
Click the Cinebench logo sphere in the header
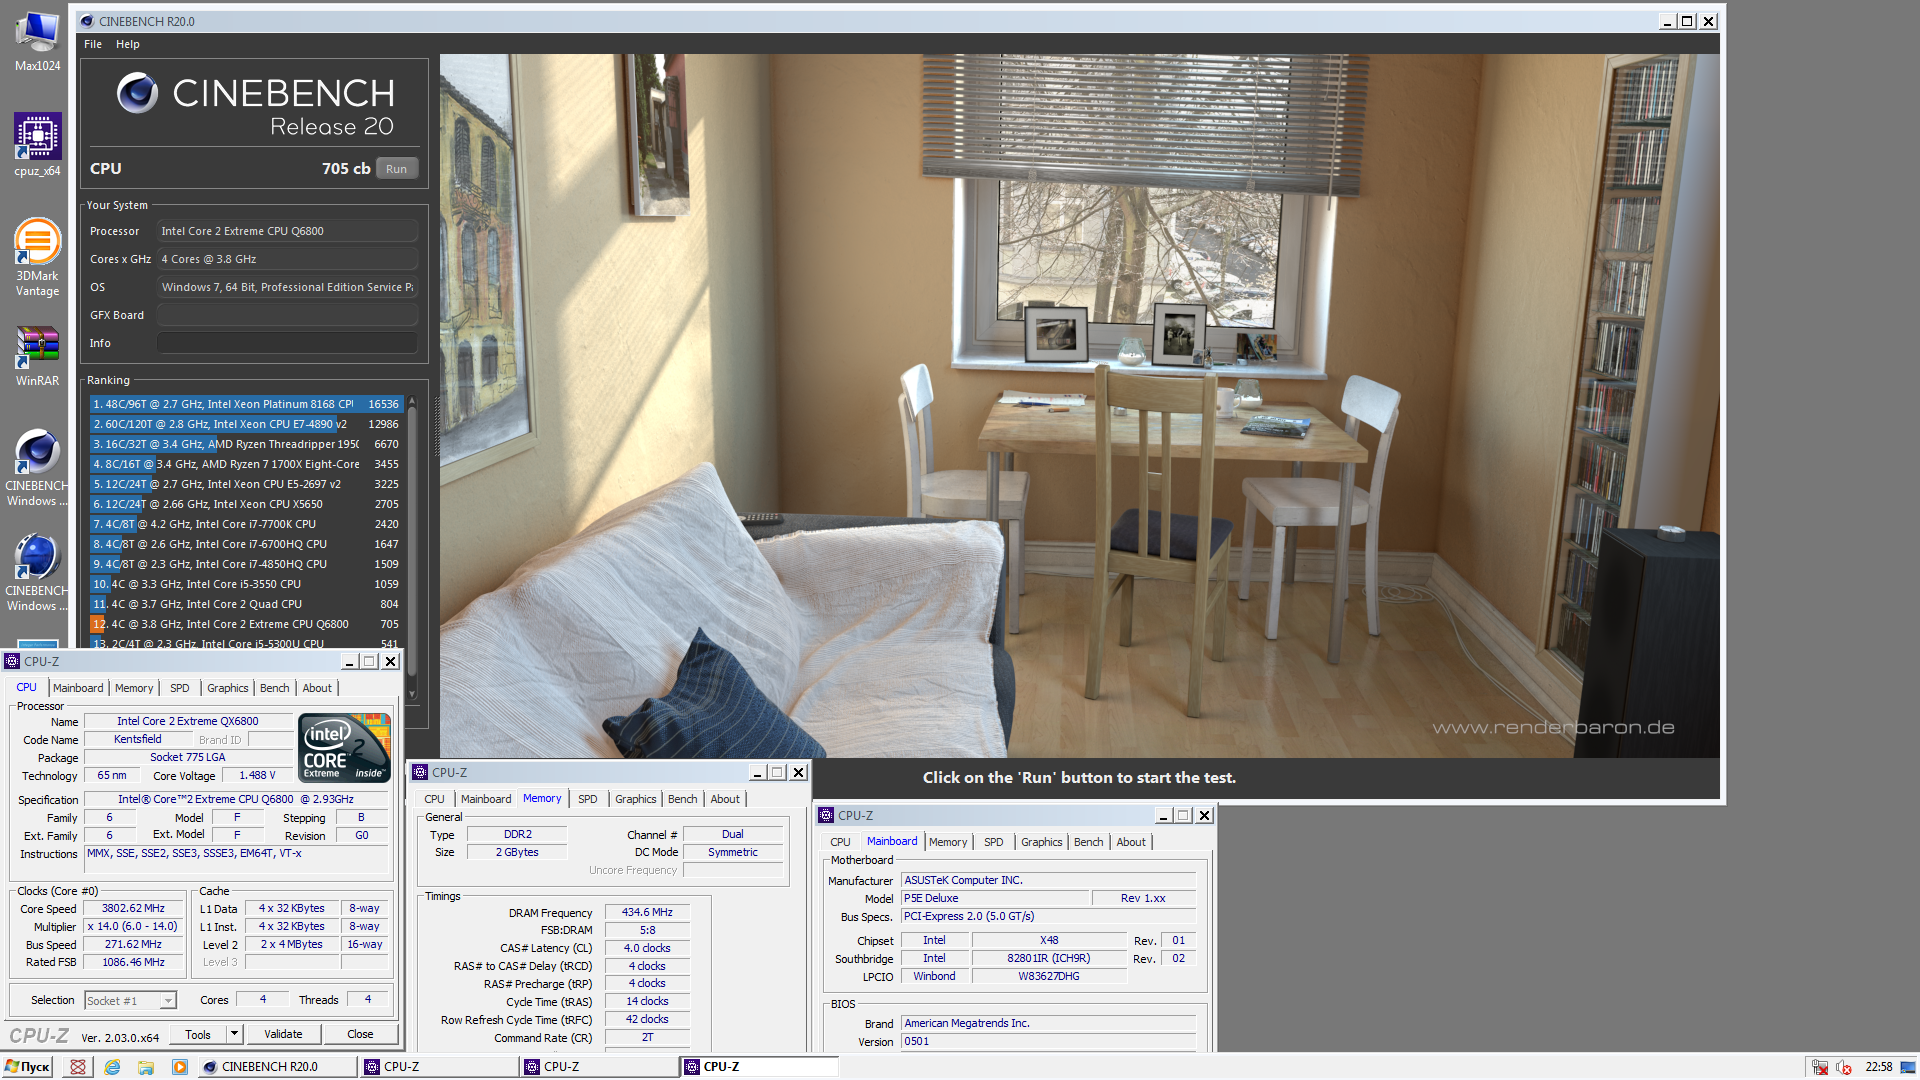(x=137, y=93)
